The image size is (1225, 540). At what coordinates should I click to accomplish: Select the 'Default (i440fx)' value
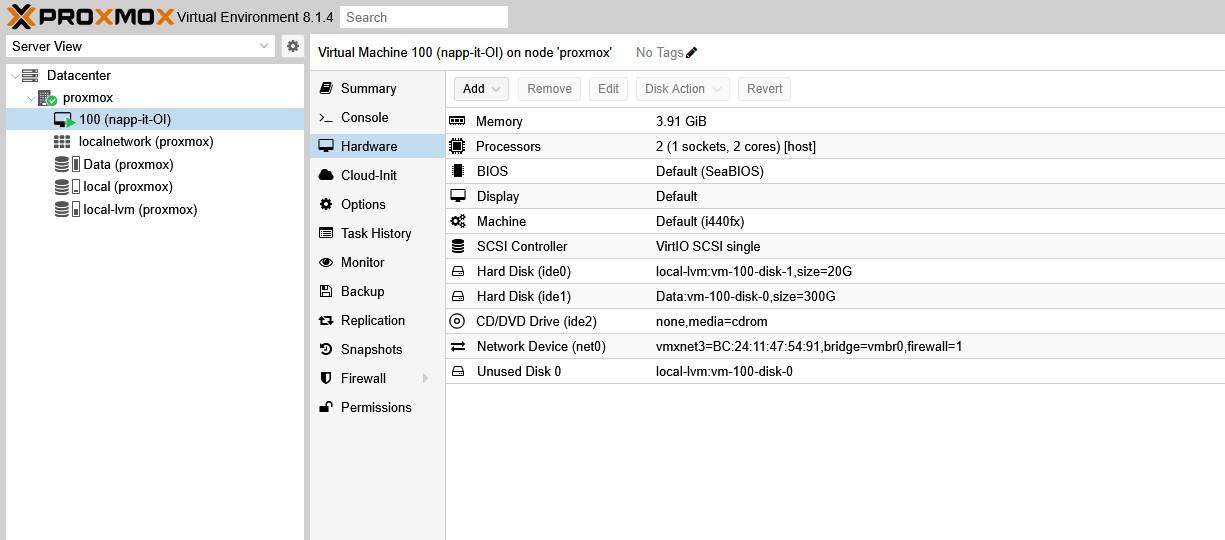coord(700,221)
